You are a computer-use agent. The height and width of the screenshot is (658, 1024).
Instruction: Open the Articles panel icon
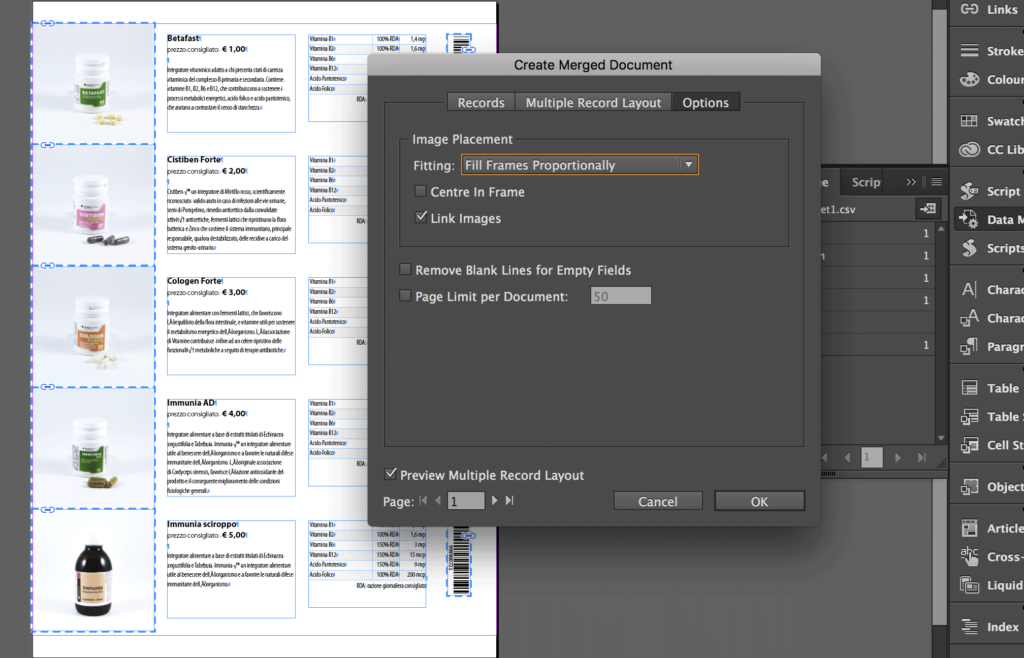coord(969,528)
